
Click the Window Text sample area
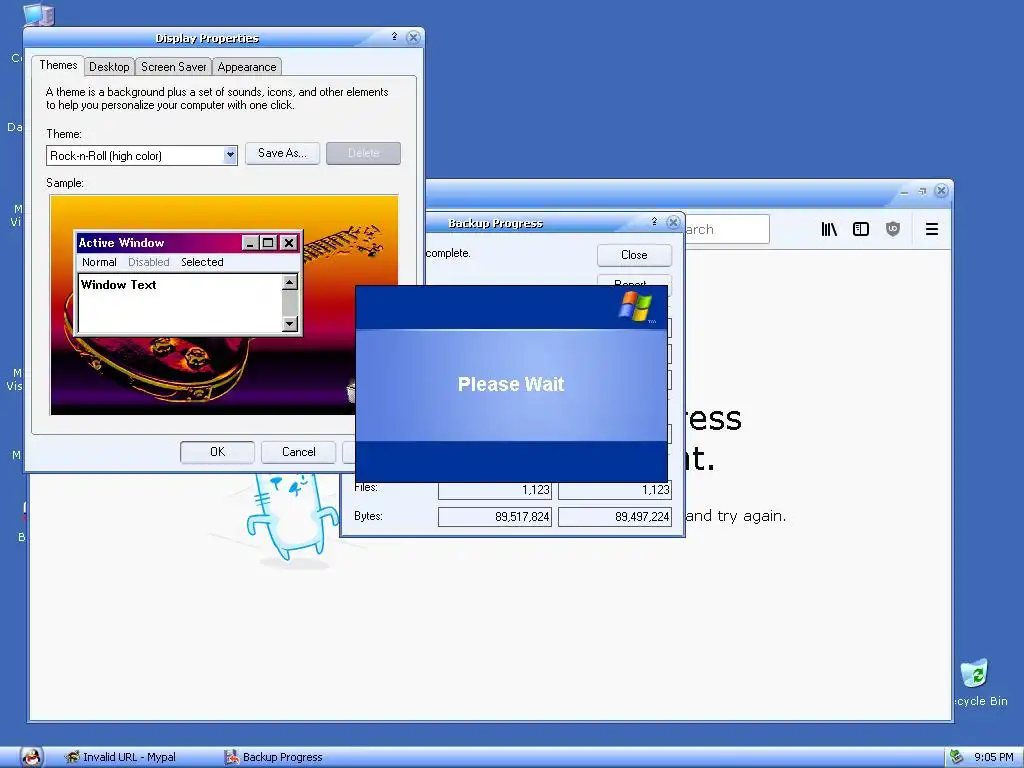[x=180, y=303]
